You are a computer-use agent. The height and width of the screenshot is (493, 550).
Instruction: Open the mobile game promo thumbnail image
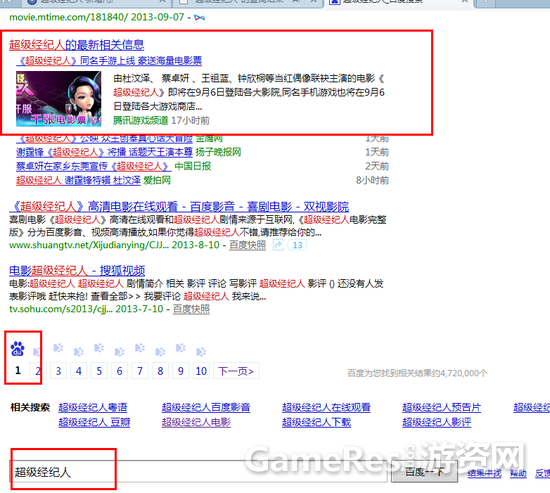coord(59,99)
